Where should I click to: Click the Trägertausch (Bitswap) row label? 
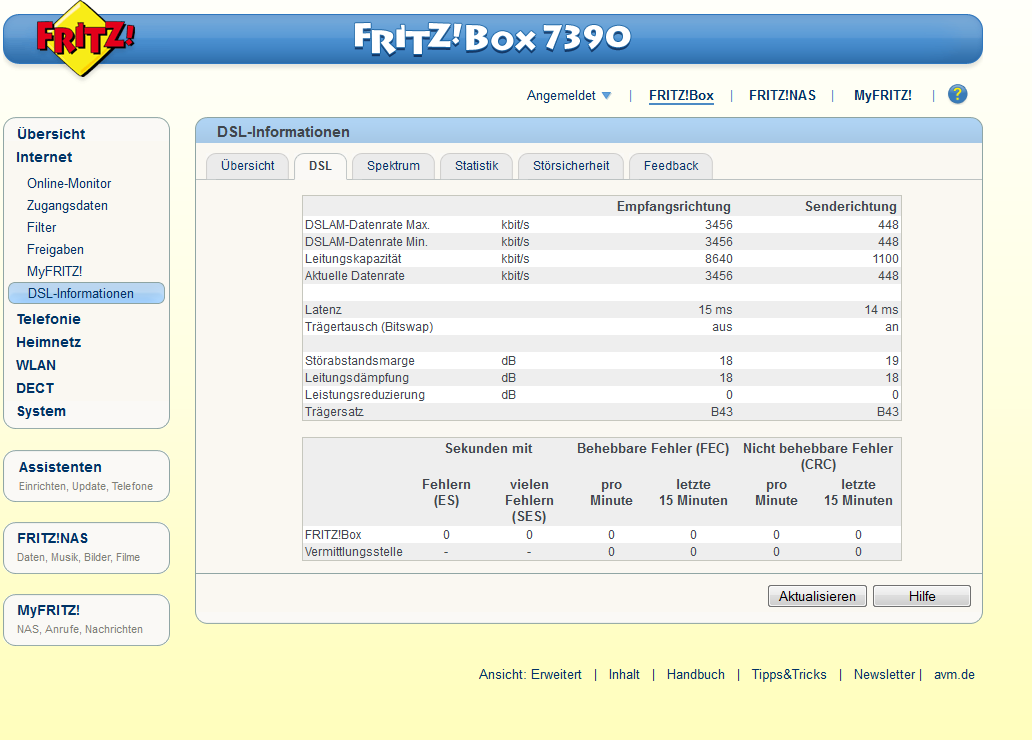tap(369, 327)
